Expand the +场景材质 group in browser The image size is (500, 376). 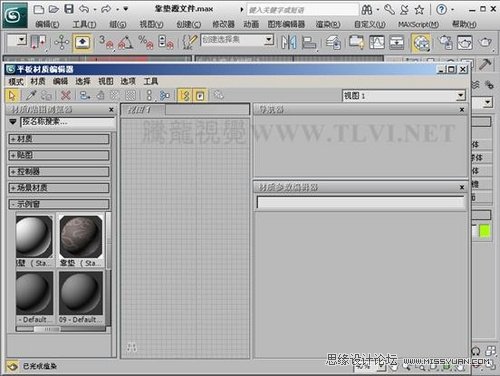pos(59,188)
